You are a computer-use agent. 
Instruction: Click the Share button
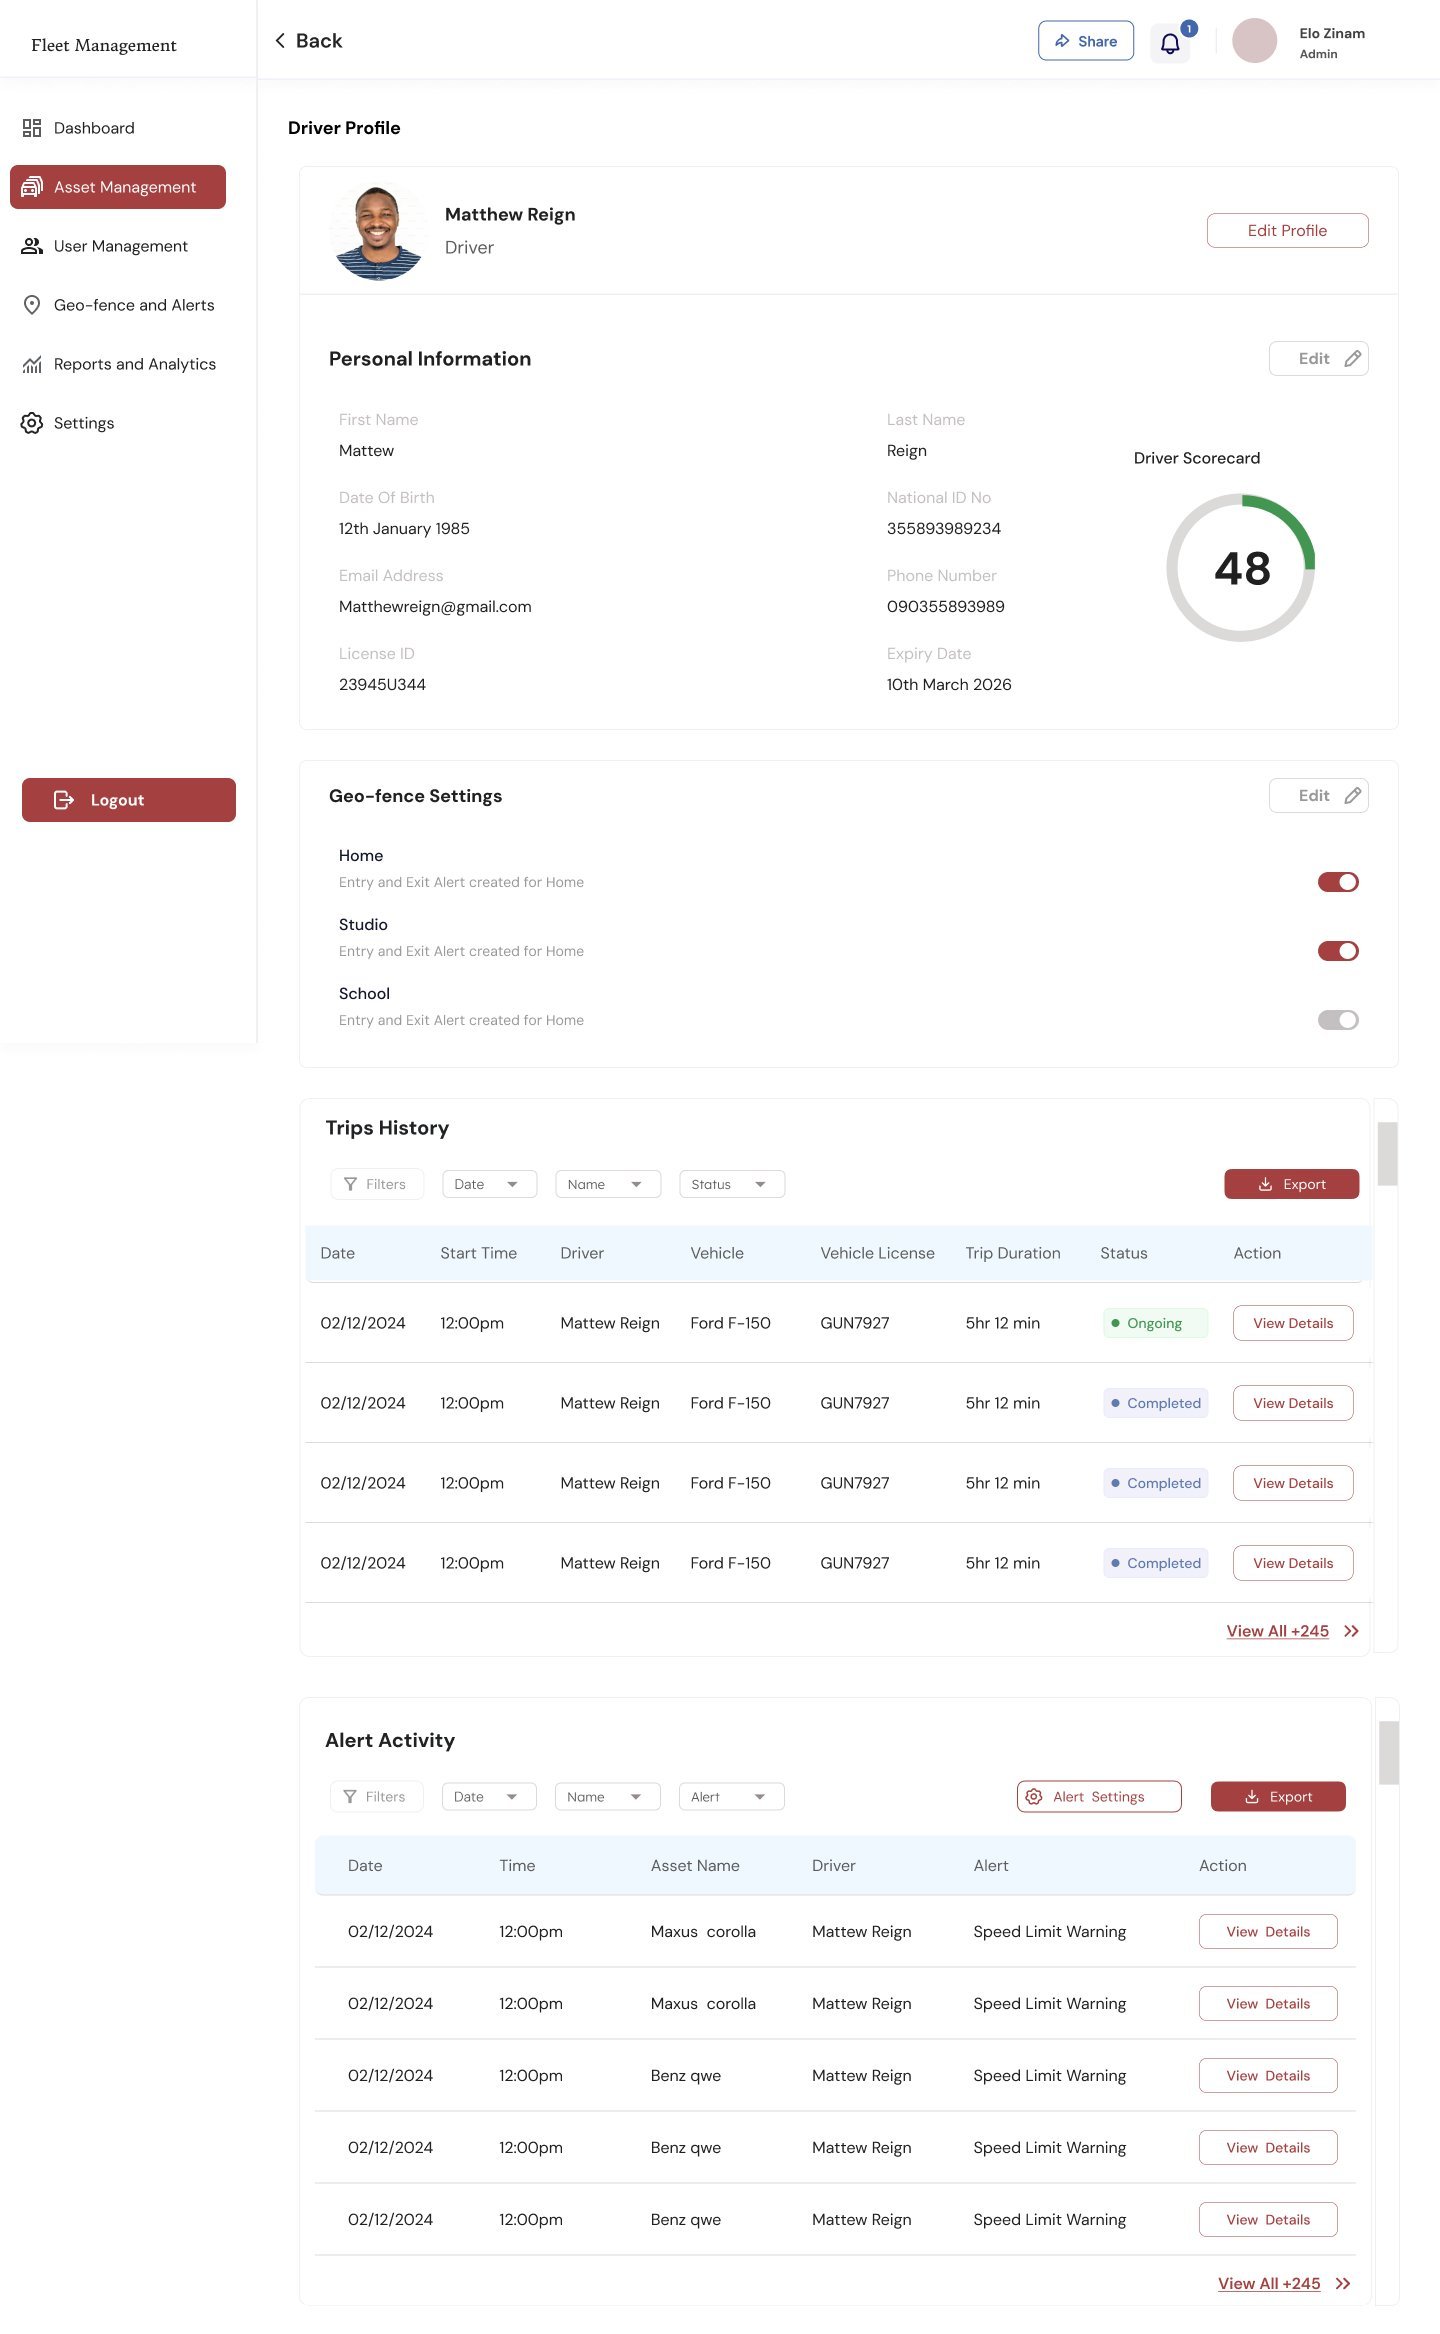click(x=1086, y=41)
